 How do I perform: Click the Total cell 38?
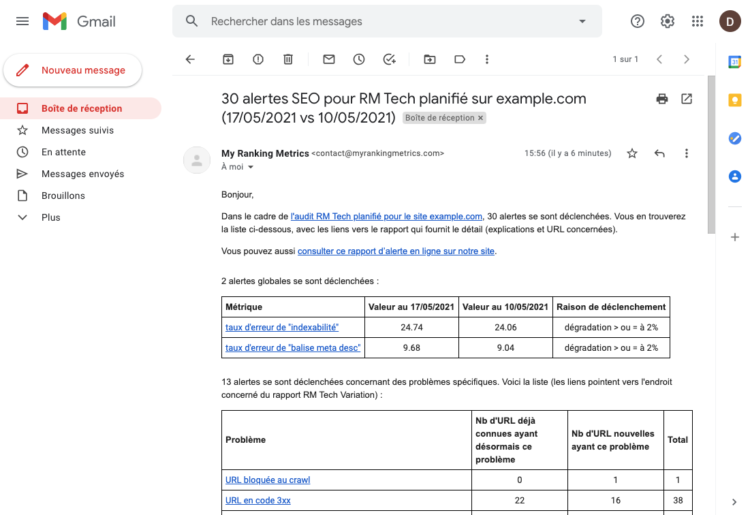click(x=678, y=501)
